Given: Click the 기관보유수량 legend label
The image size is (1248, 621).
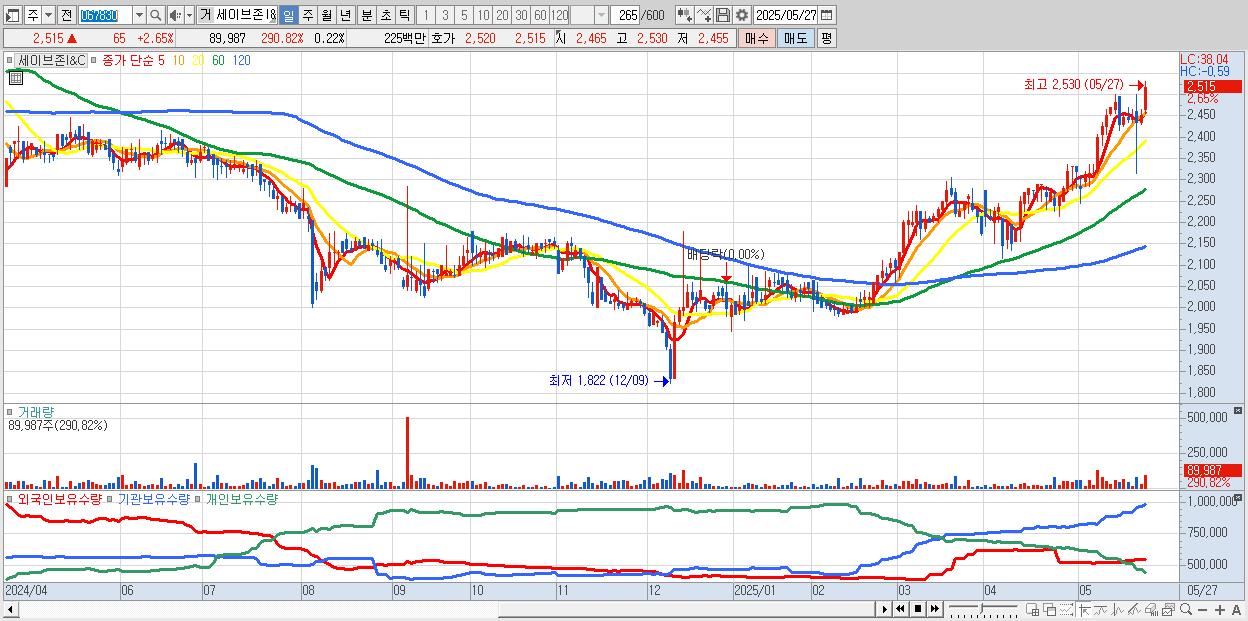Looking at the screenshot, I should point(154,498).
